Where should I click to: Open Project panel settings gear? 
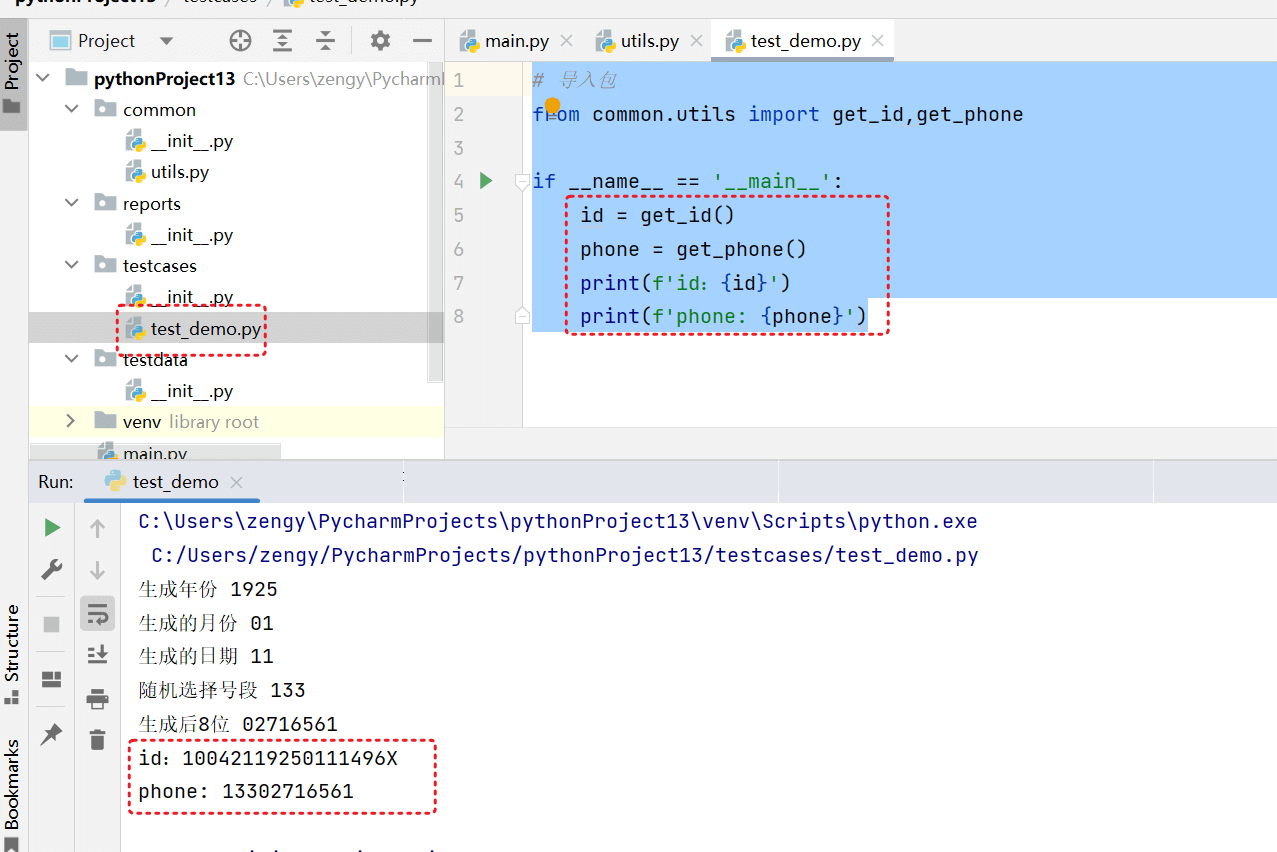coord(380,41)
